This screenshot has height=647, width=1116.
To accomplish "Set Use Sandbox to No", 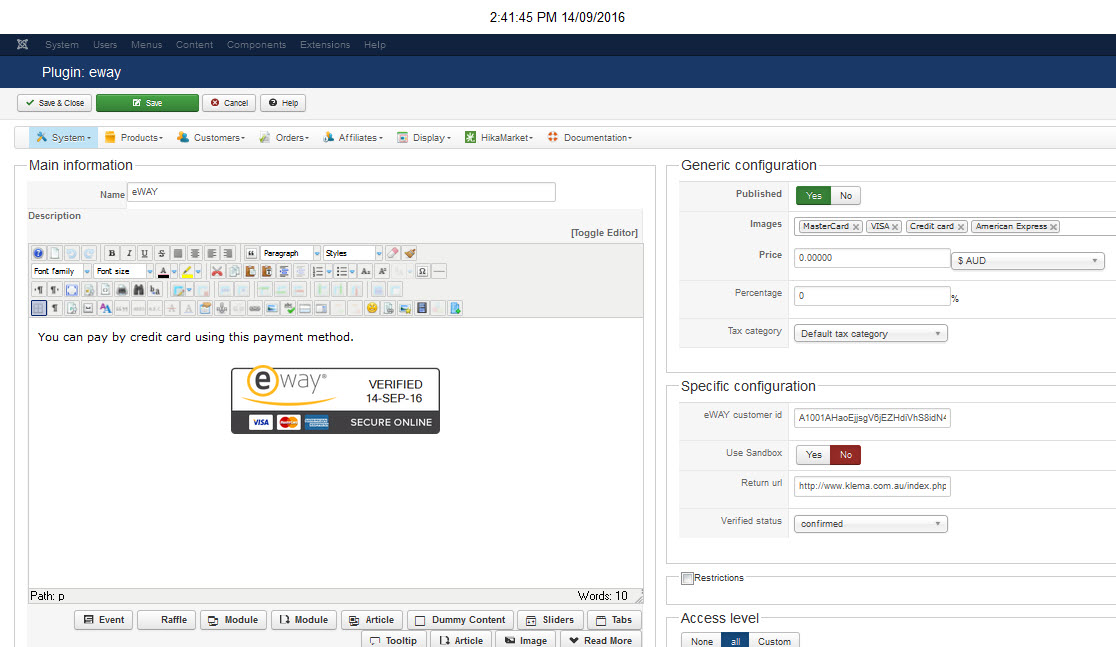I will 846,455.
